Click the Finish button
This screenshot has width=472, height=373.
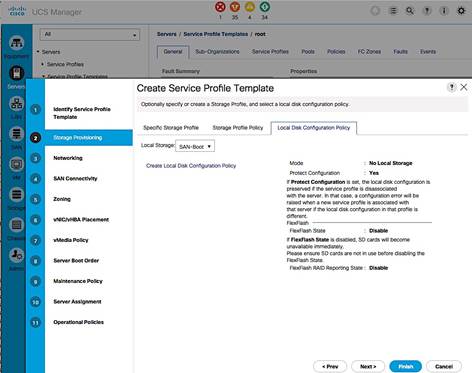point(406,366)
